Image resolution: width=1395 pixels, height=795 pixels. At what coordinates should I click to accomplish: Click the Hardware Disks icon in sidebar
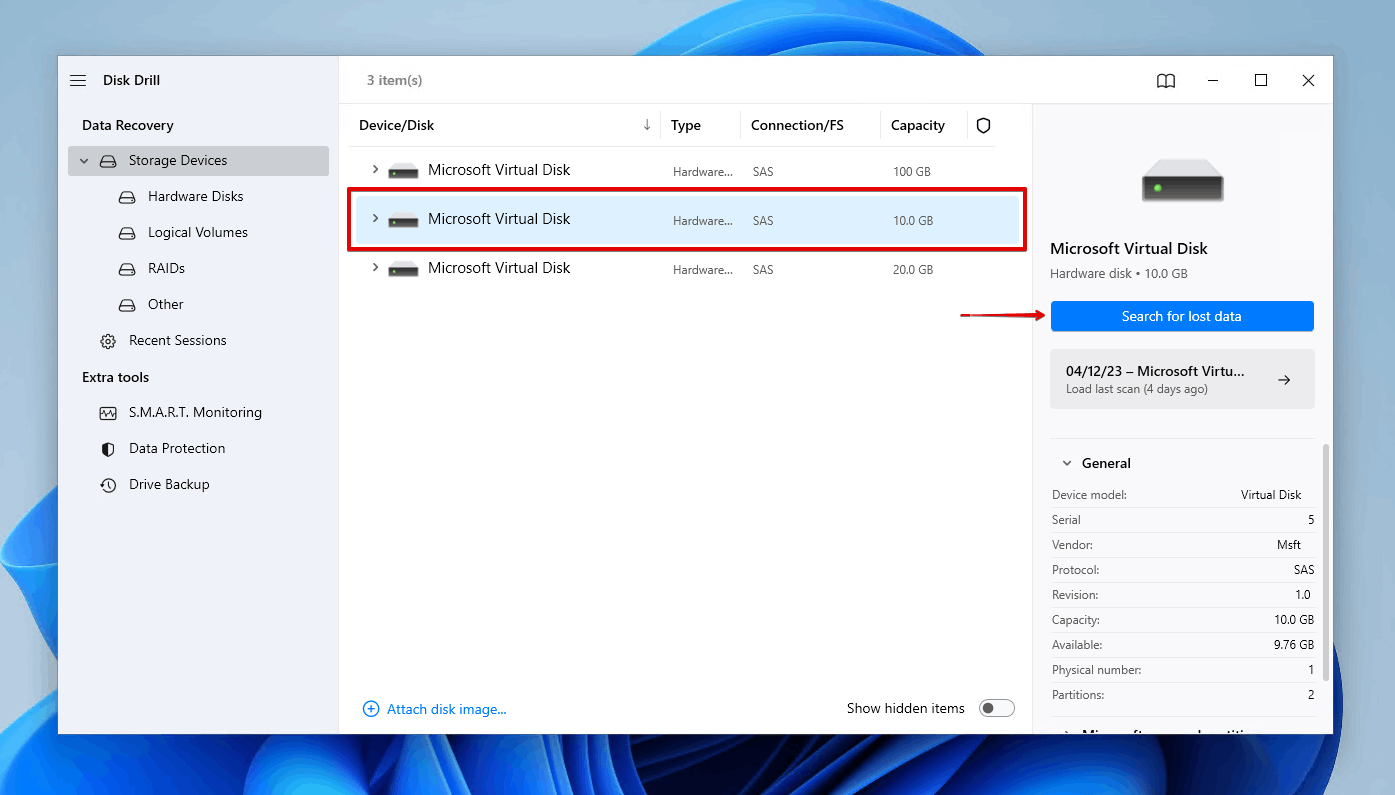coord(127,197)
